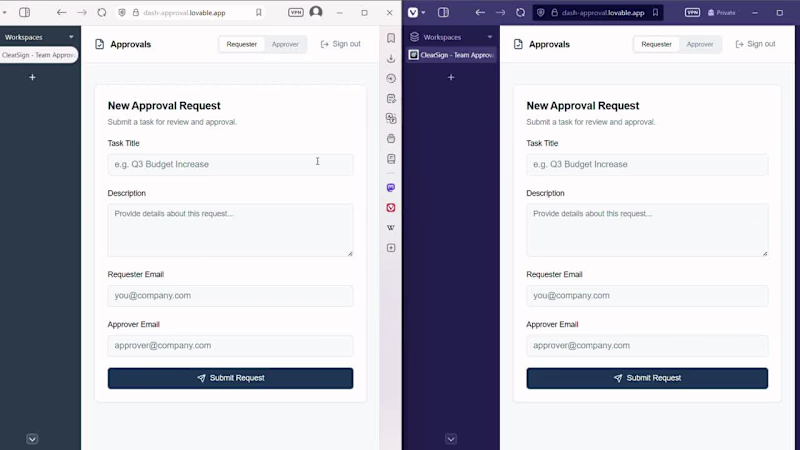800x450 pixels.
Task: Open VPN button in right private window
Action: click(692, 12)
